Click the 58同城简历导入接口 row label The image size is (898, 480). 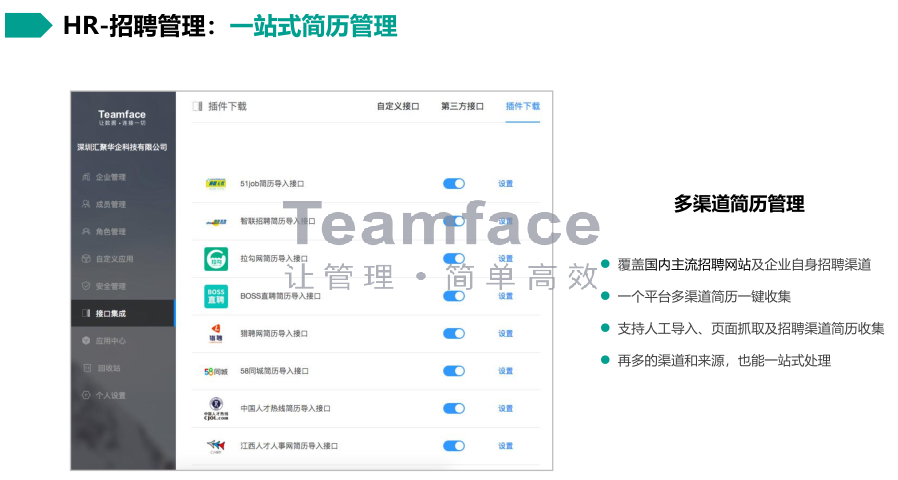coord(274,371)
